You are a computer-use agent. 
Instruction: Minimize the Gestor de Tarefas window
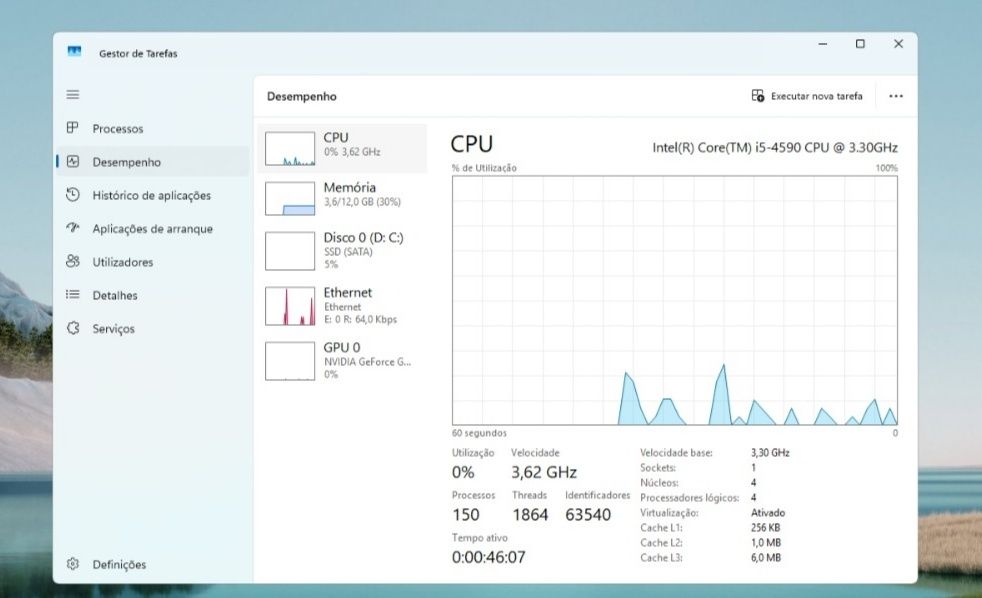point(822,44)
